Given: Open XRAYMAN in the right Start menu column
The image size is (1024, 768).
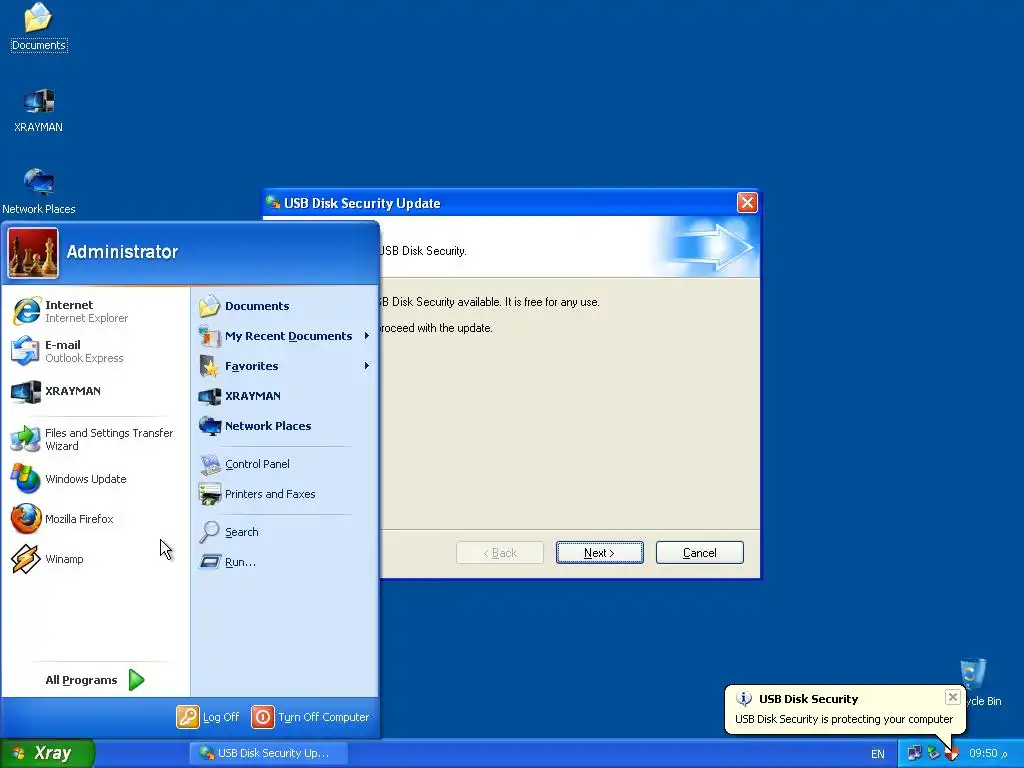Looking at the screenshot, I should click(x=285, y=396).
